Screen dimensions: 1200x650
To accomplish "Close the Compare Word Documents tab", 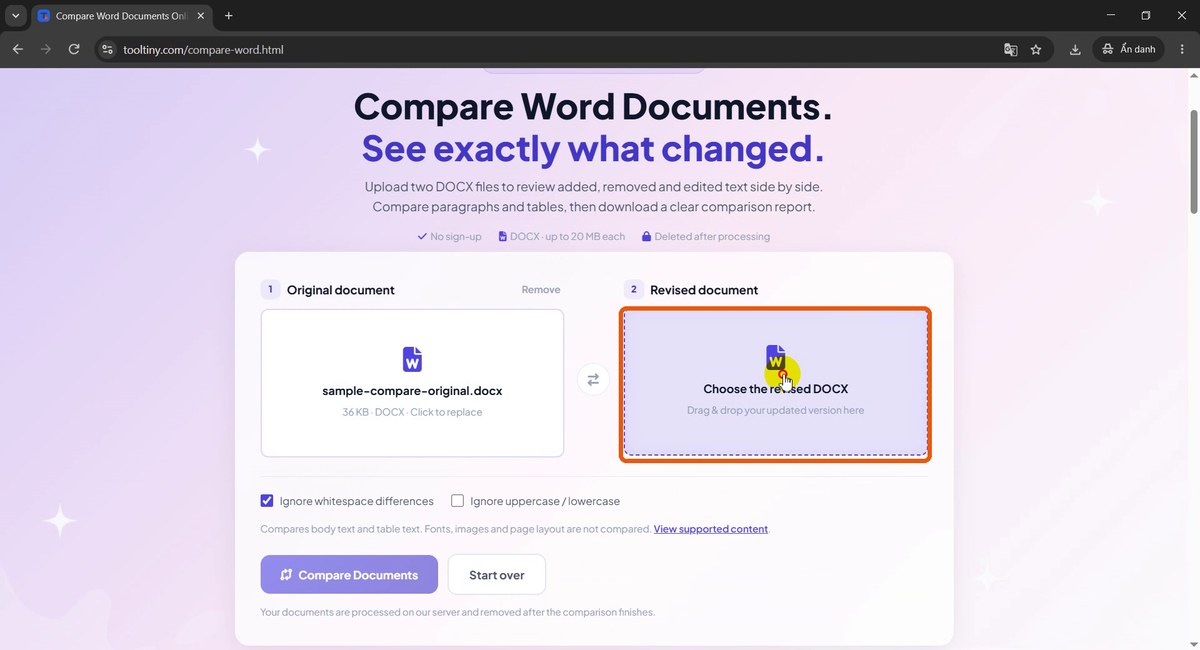I will (203, 16).
